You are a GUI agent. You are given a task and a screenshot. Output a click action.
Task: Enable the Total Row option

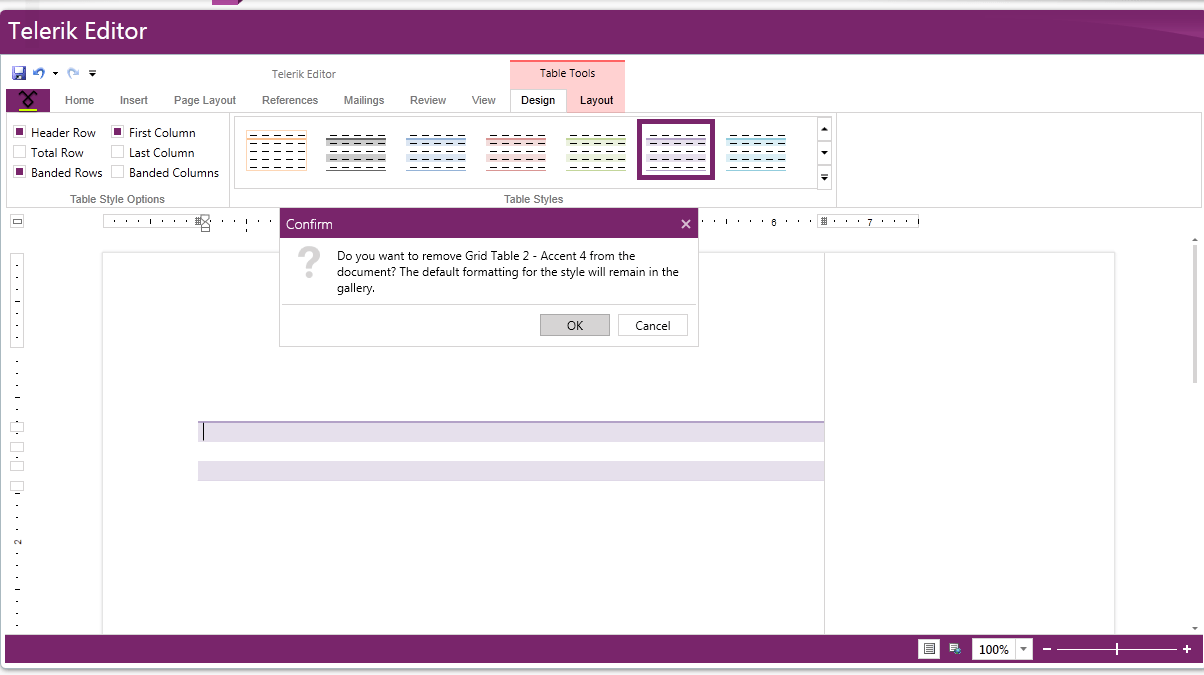point(21,152)
